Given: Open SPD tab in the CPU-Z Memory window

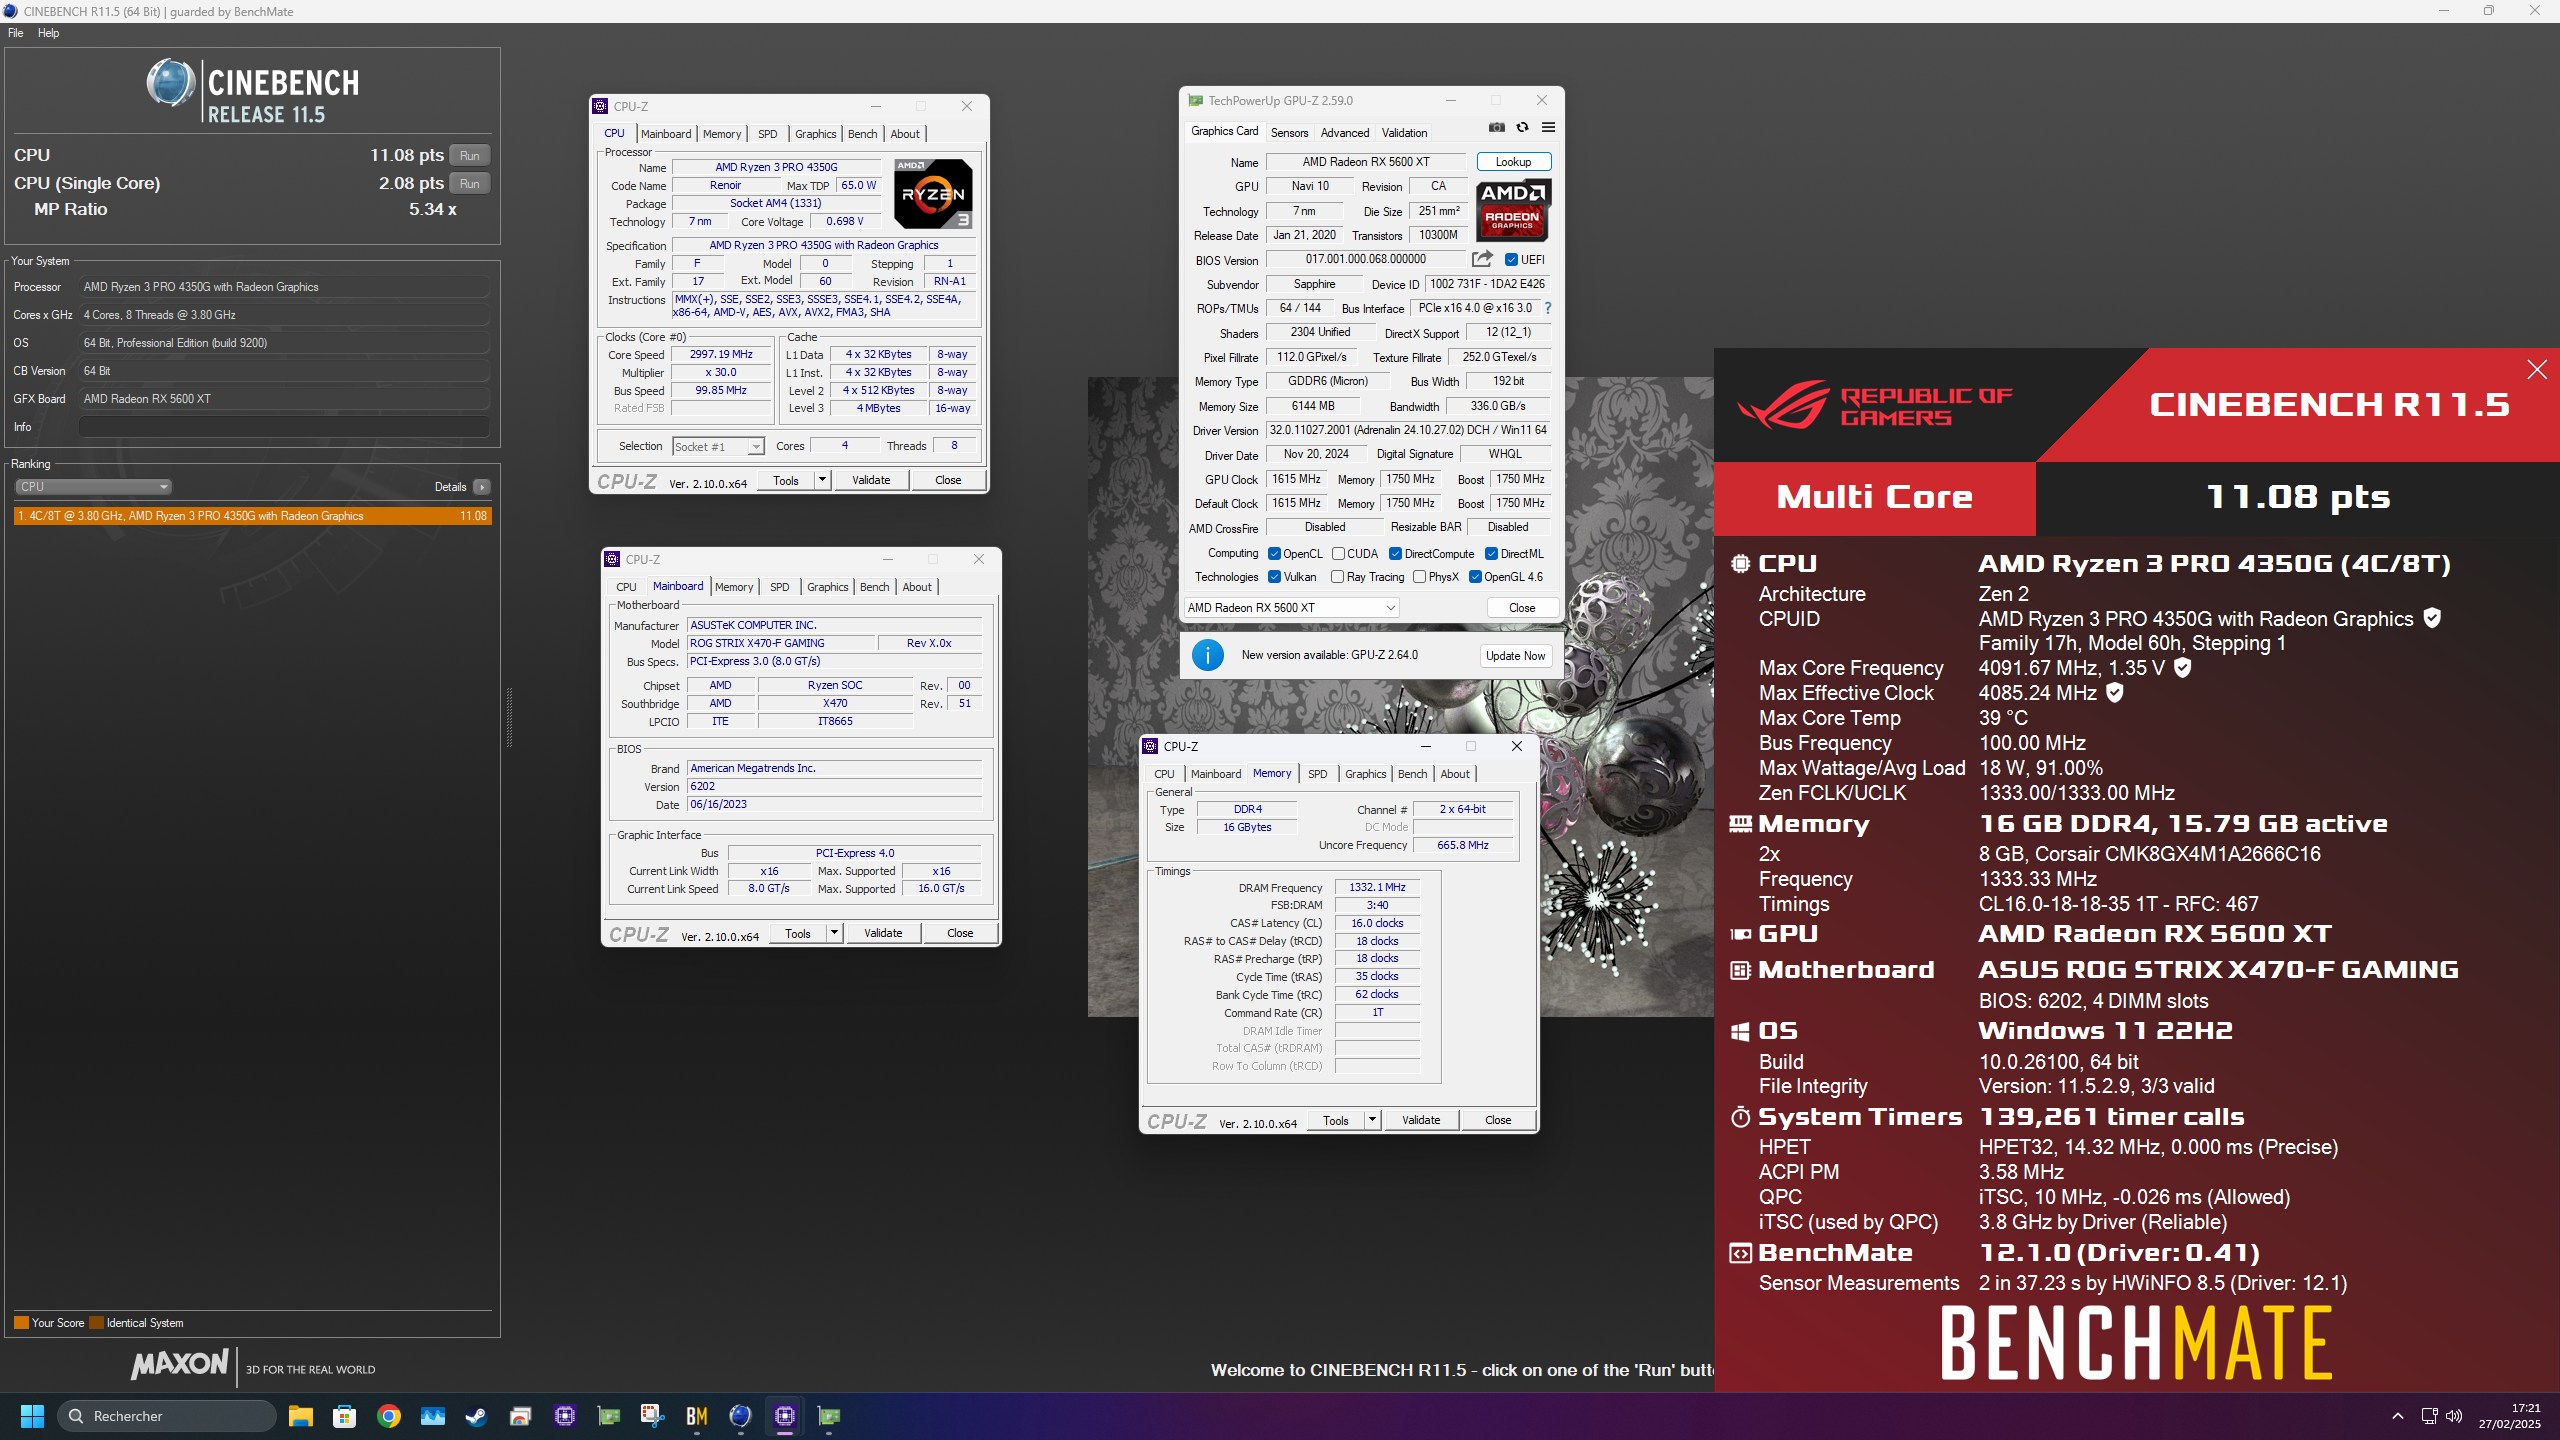Looking at the screenshot, I should click(x=1318, y=774).
